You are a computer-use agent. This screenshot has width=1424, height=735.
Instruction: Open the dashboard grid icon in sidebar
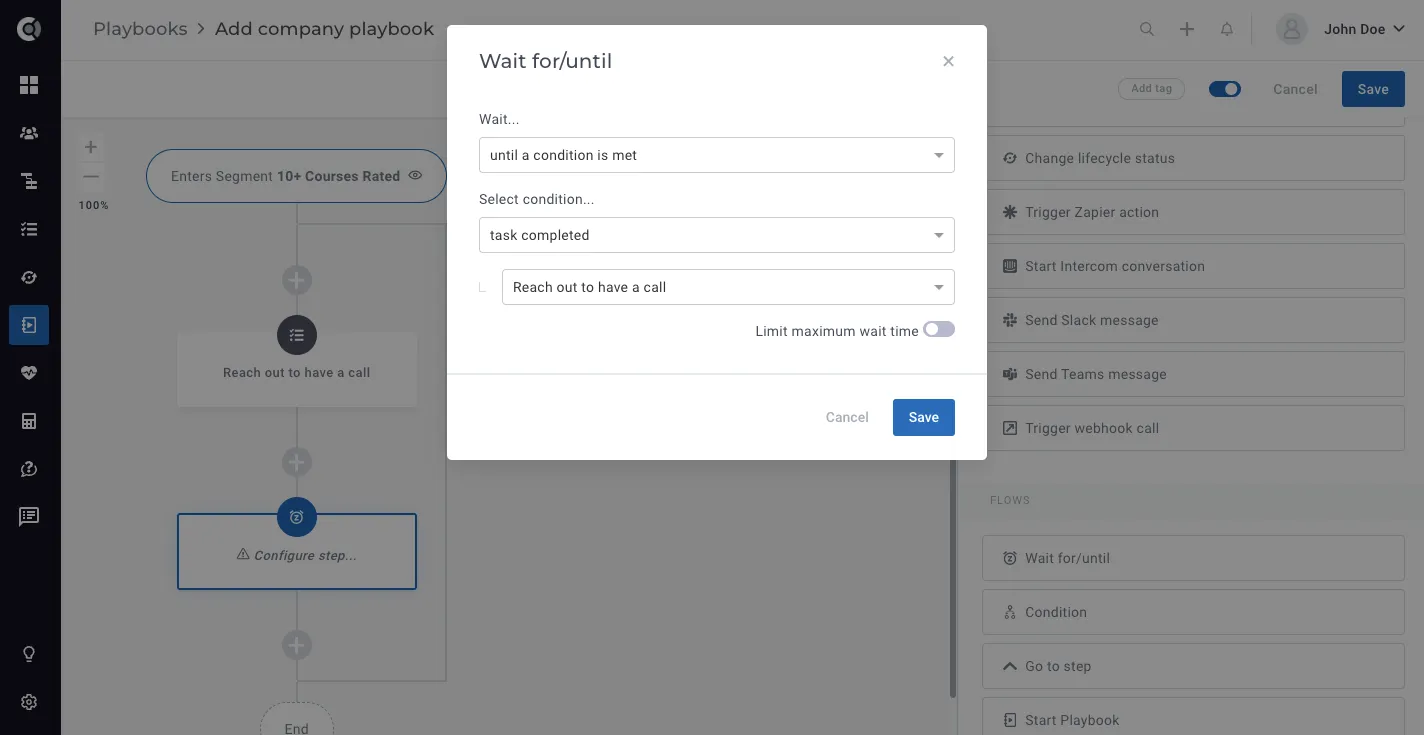pyautogui.click(x=29, y=85)
